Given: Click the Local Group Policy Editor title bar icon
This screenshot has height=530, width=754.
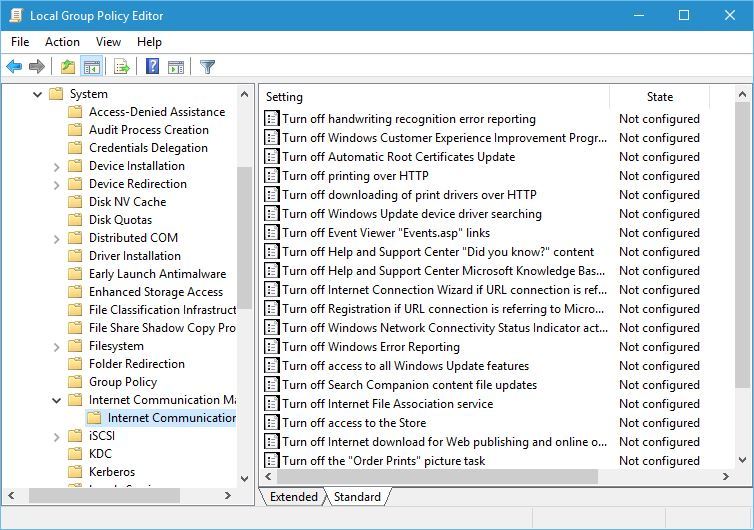Looking at the screenshot, I should 16,15.
